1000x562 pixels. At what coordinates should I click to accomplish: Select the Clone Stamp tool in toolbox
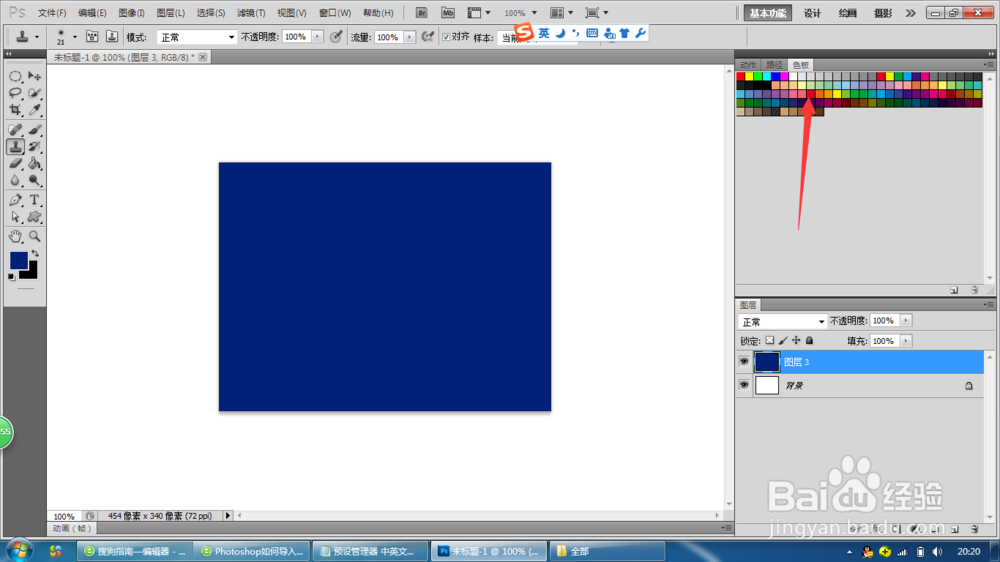point(15,147)
